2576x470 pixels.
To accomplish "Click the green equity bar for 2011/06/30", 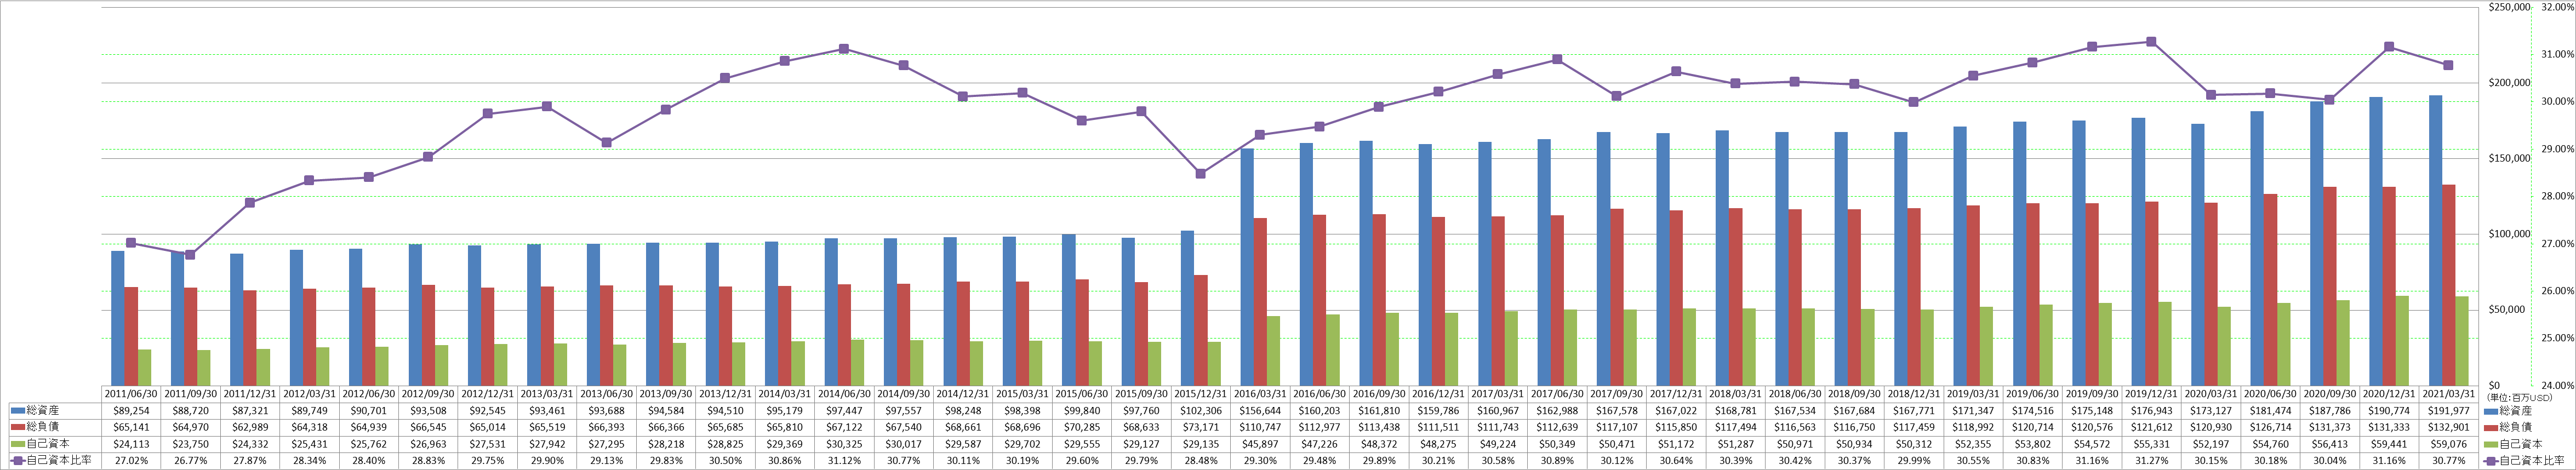I will [145, 367].
